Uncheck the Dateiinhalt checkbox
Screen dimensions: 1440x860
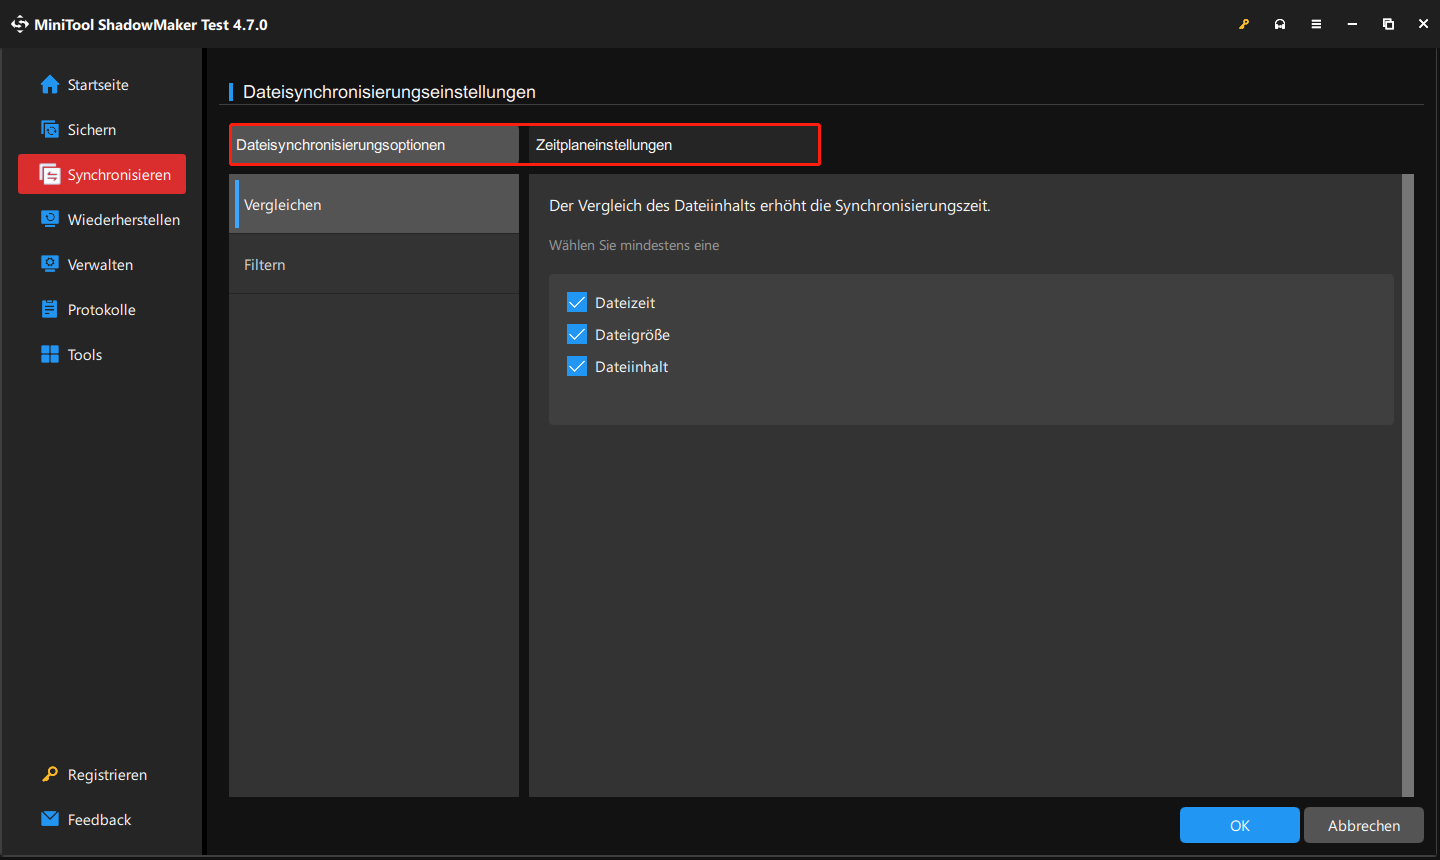click(577, 366)
